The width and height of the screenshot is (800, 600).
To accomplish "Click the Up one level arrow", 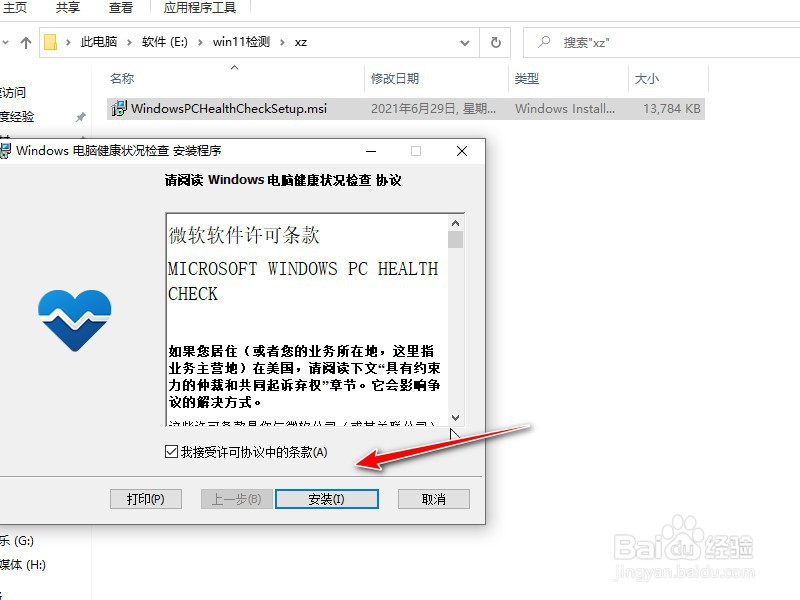I will 26,42.
